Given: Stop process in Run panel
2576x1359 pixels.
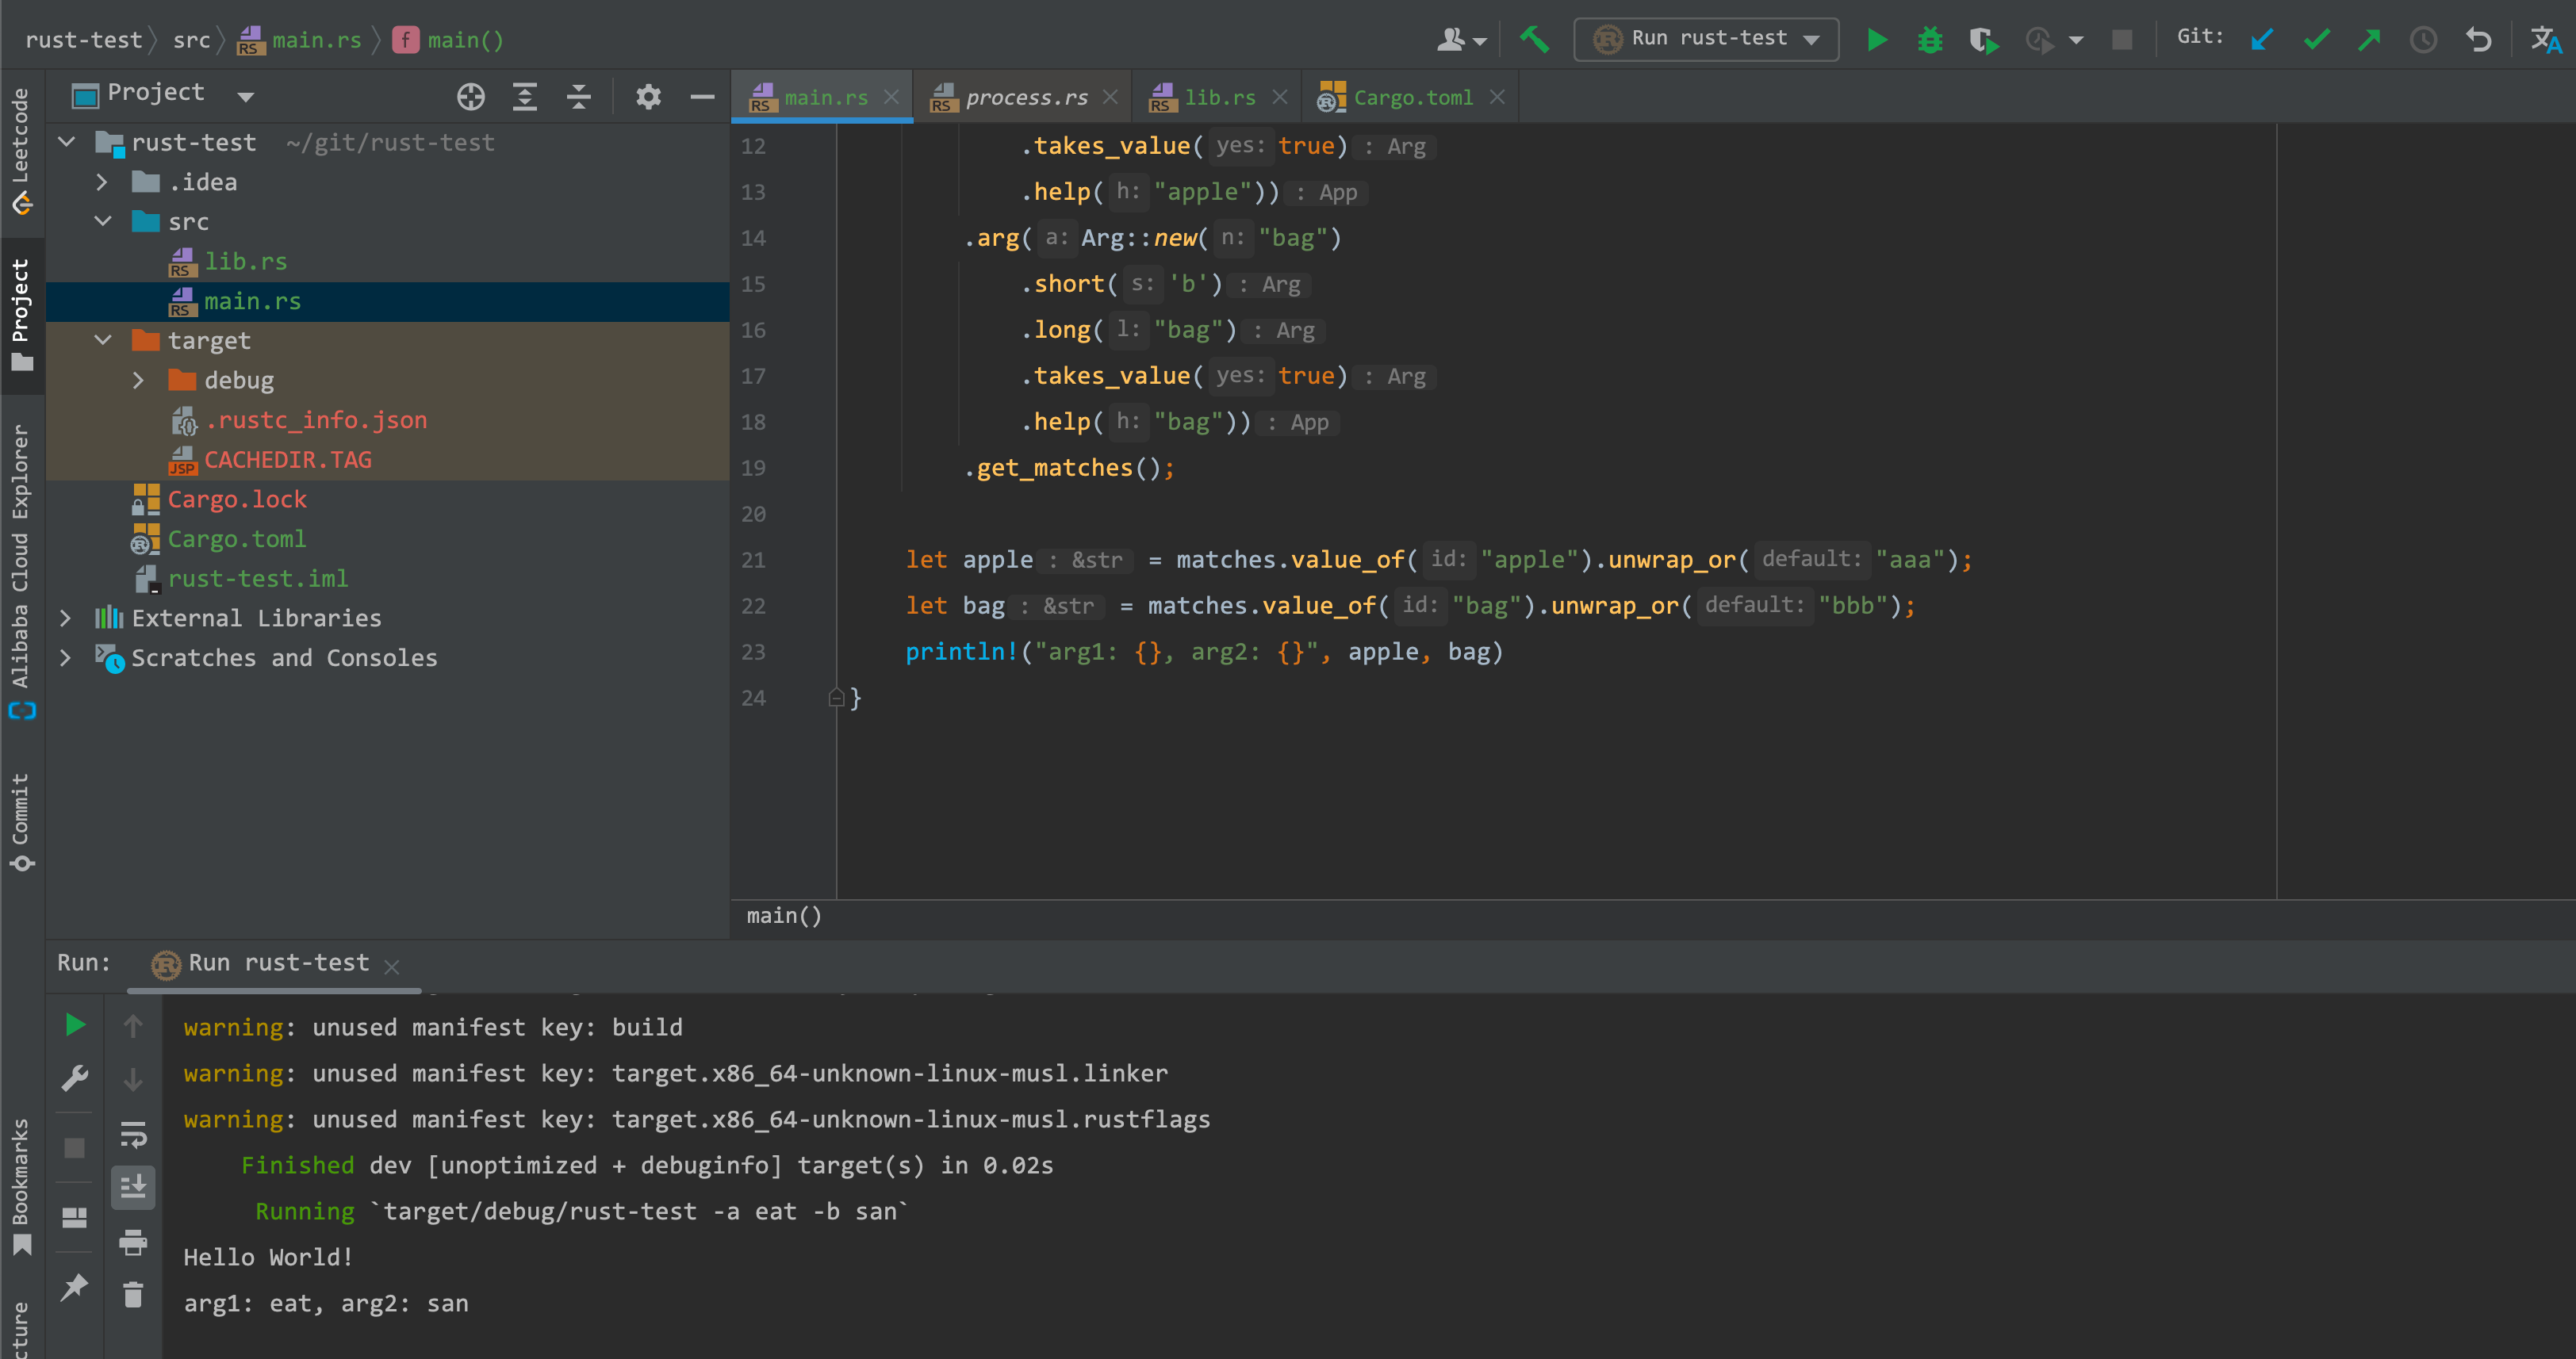Looking at the screenshot, I should tap(74, 1147).
